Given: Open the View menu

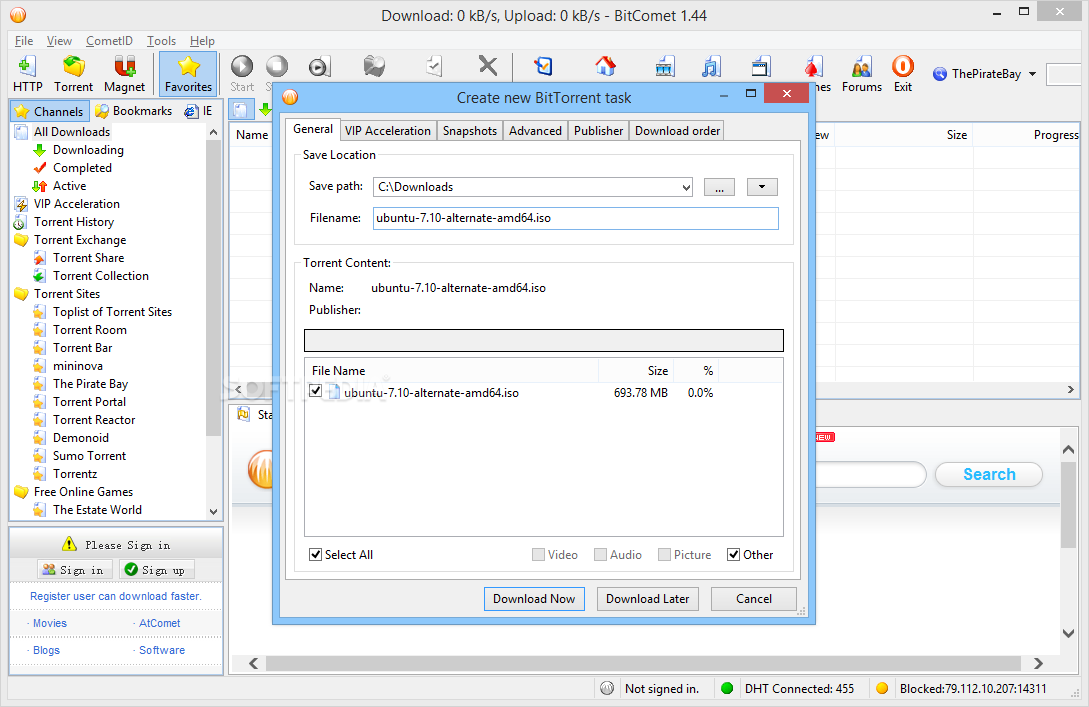Looking at the screenshot, I should pos(59,41).
